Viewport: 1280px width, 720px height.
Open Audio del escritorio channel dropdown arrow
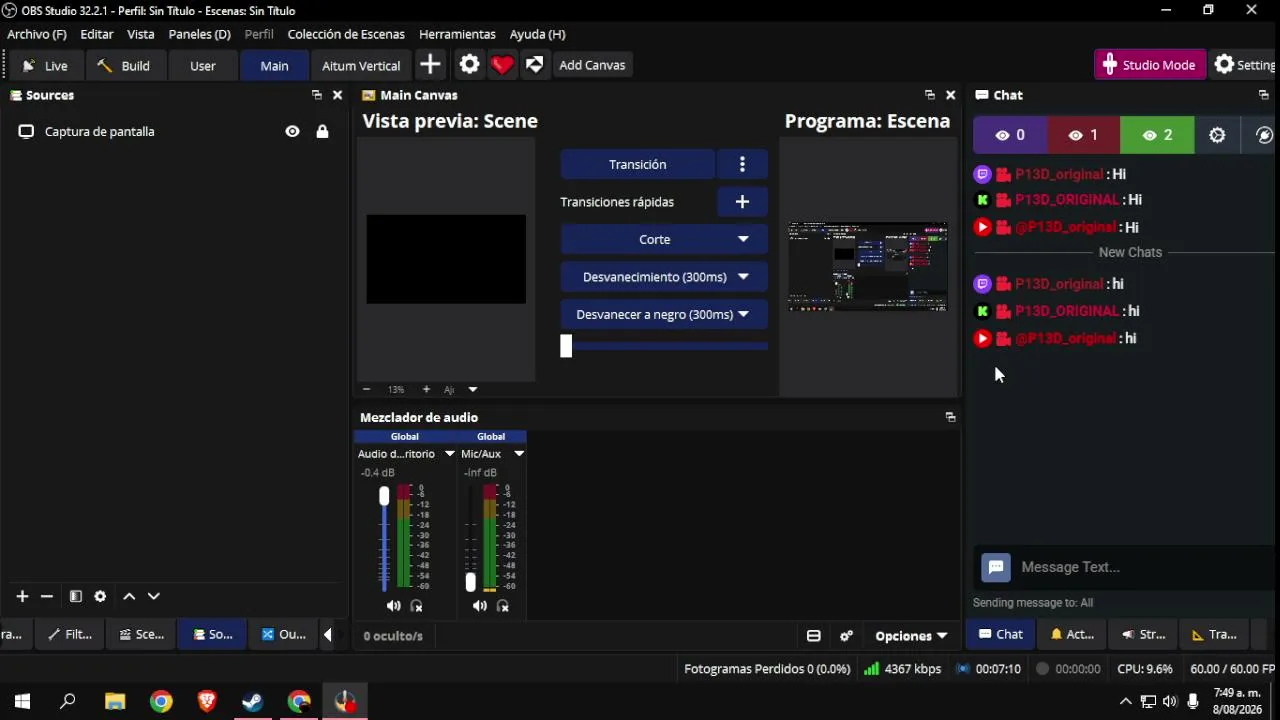(449, 454)
